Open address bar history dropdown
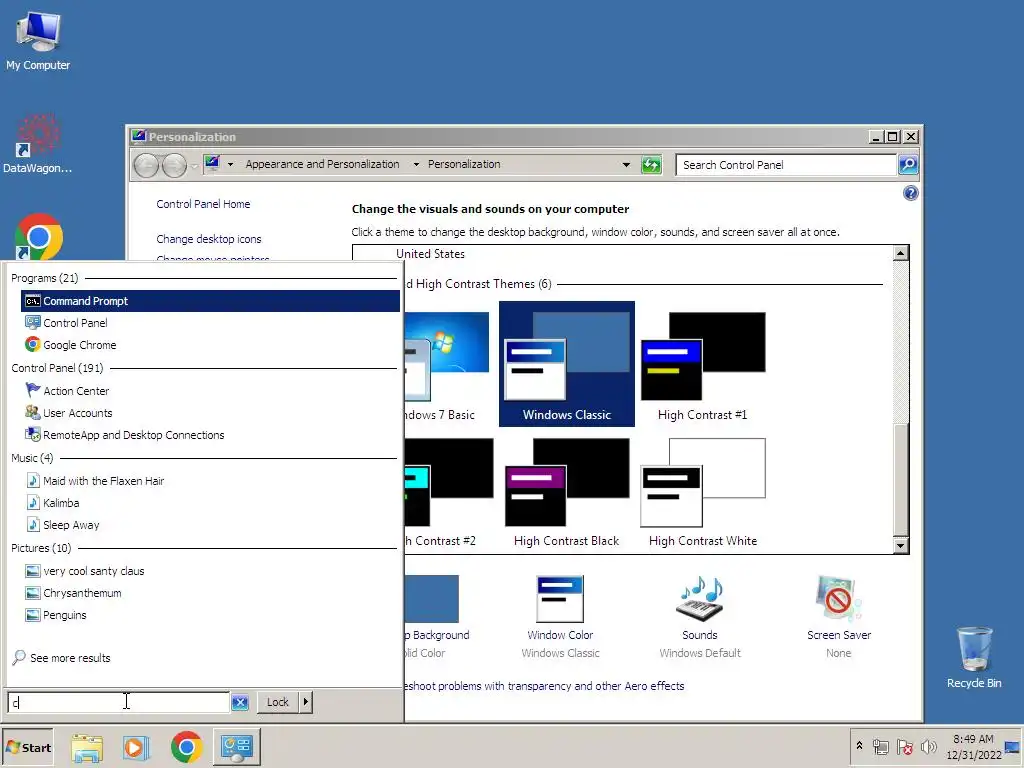 click(626, 165)
